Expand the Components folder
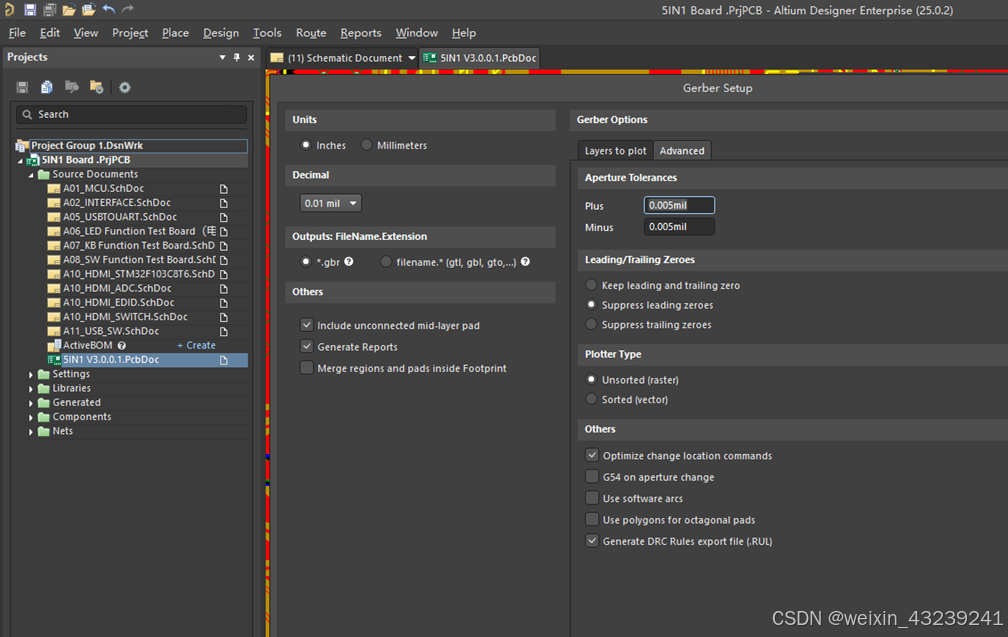The width and height of the screenshot is (1008, 637). point(31,417)
